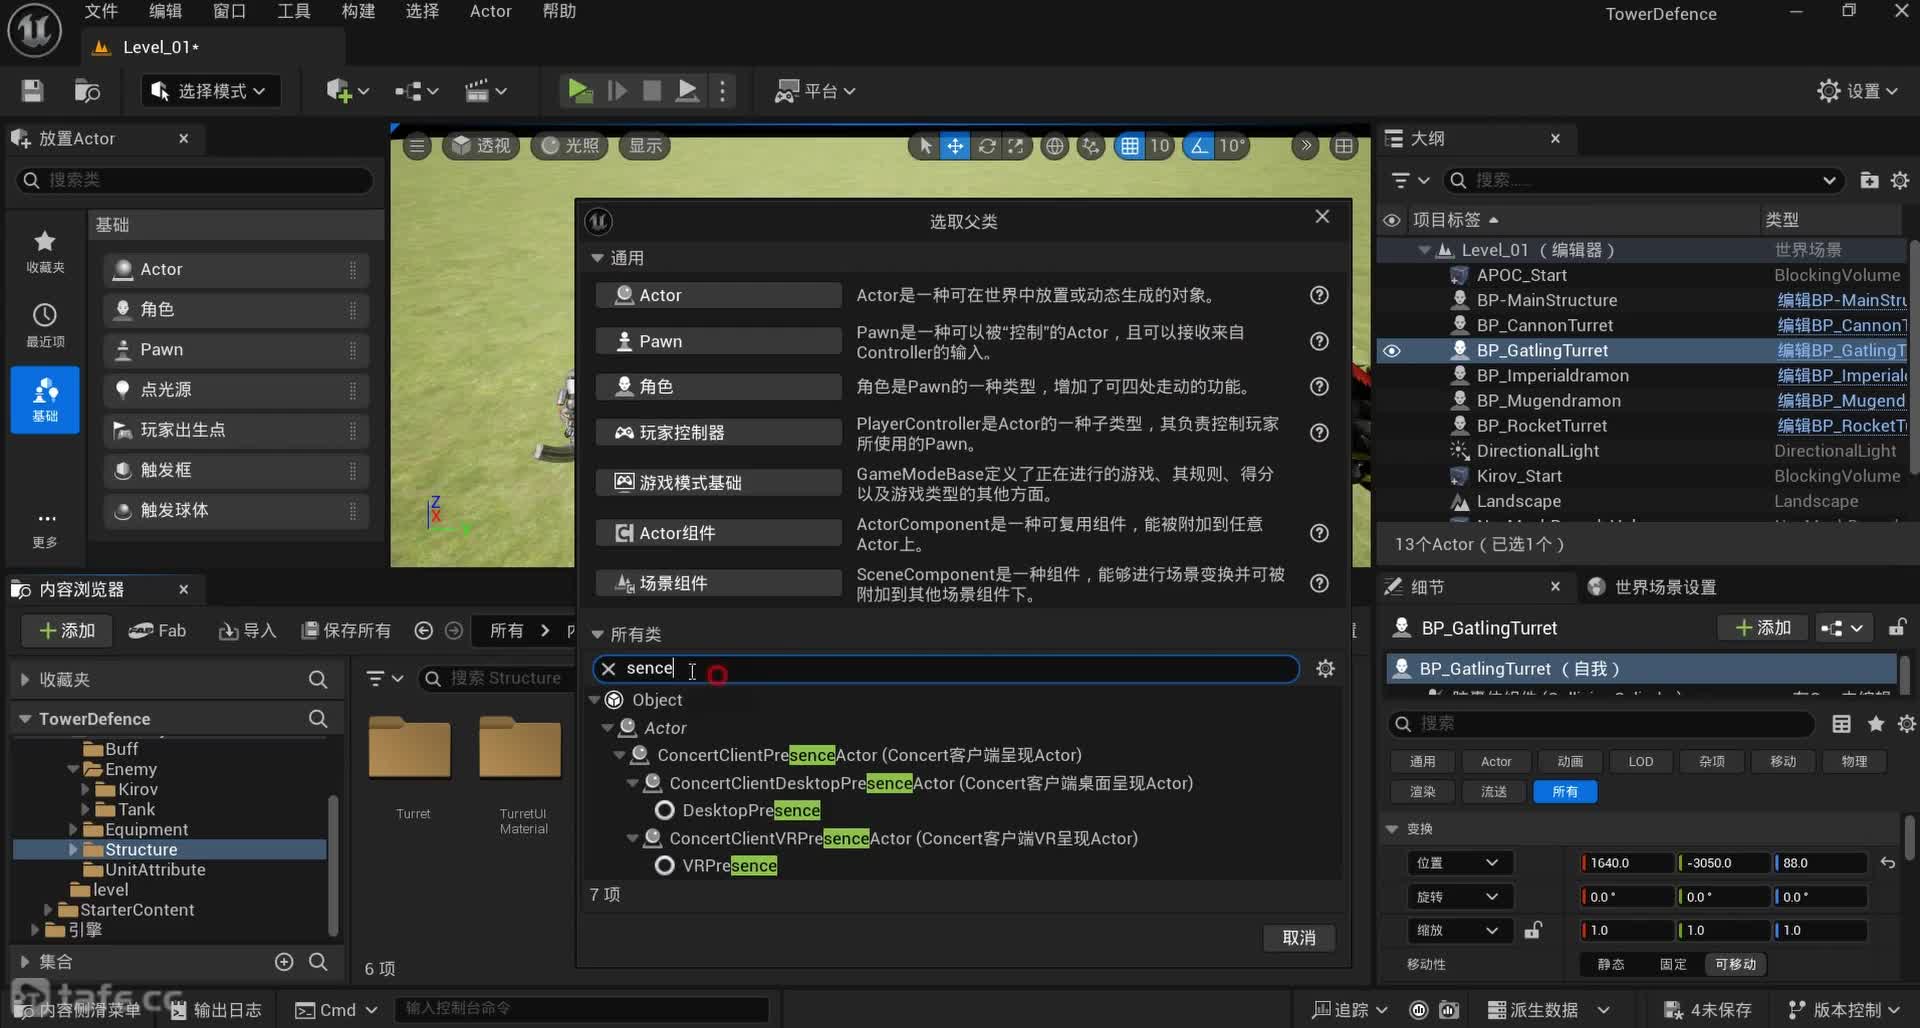This screenshot has height=1028, width=1920.
Task: Toggle visibility eye for BP_GatlingTurret
Action: 1391,351
